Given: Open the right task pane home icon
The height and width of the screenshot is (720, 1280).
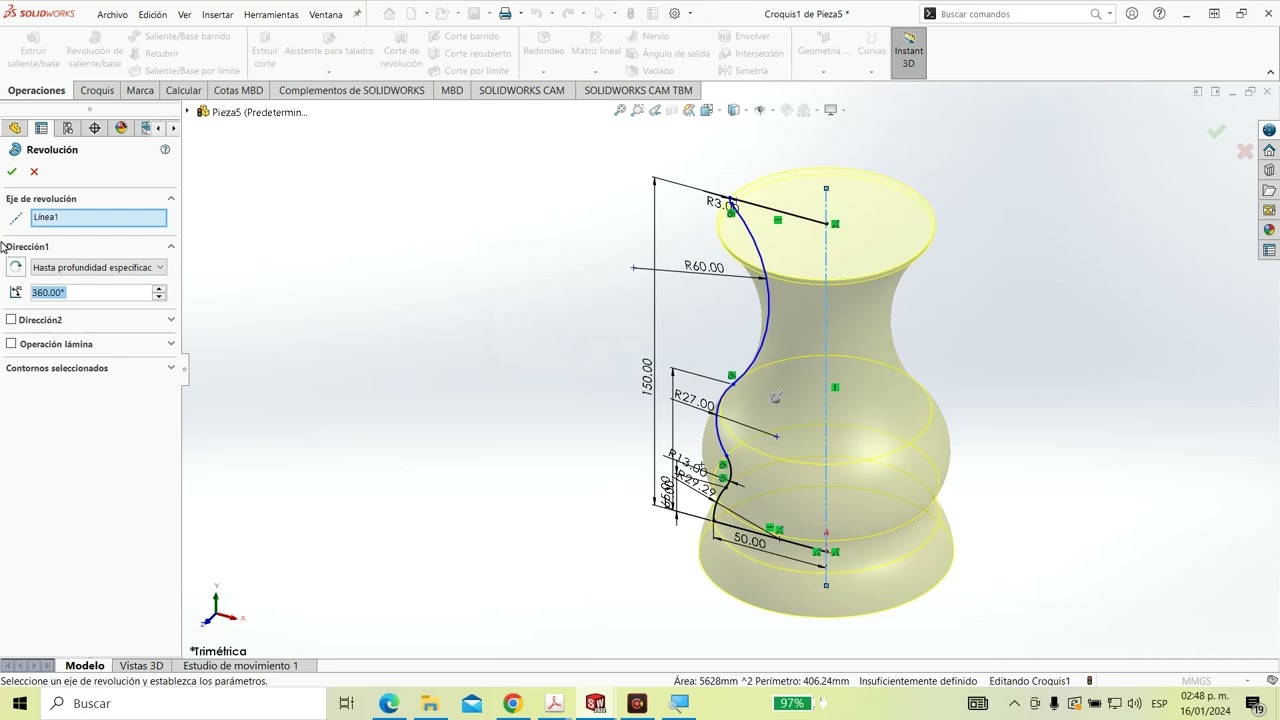Looking at the screenshot, I should point(1269,150).
